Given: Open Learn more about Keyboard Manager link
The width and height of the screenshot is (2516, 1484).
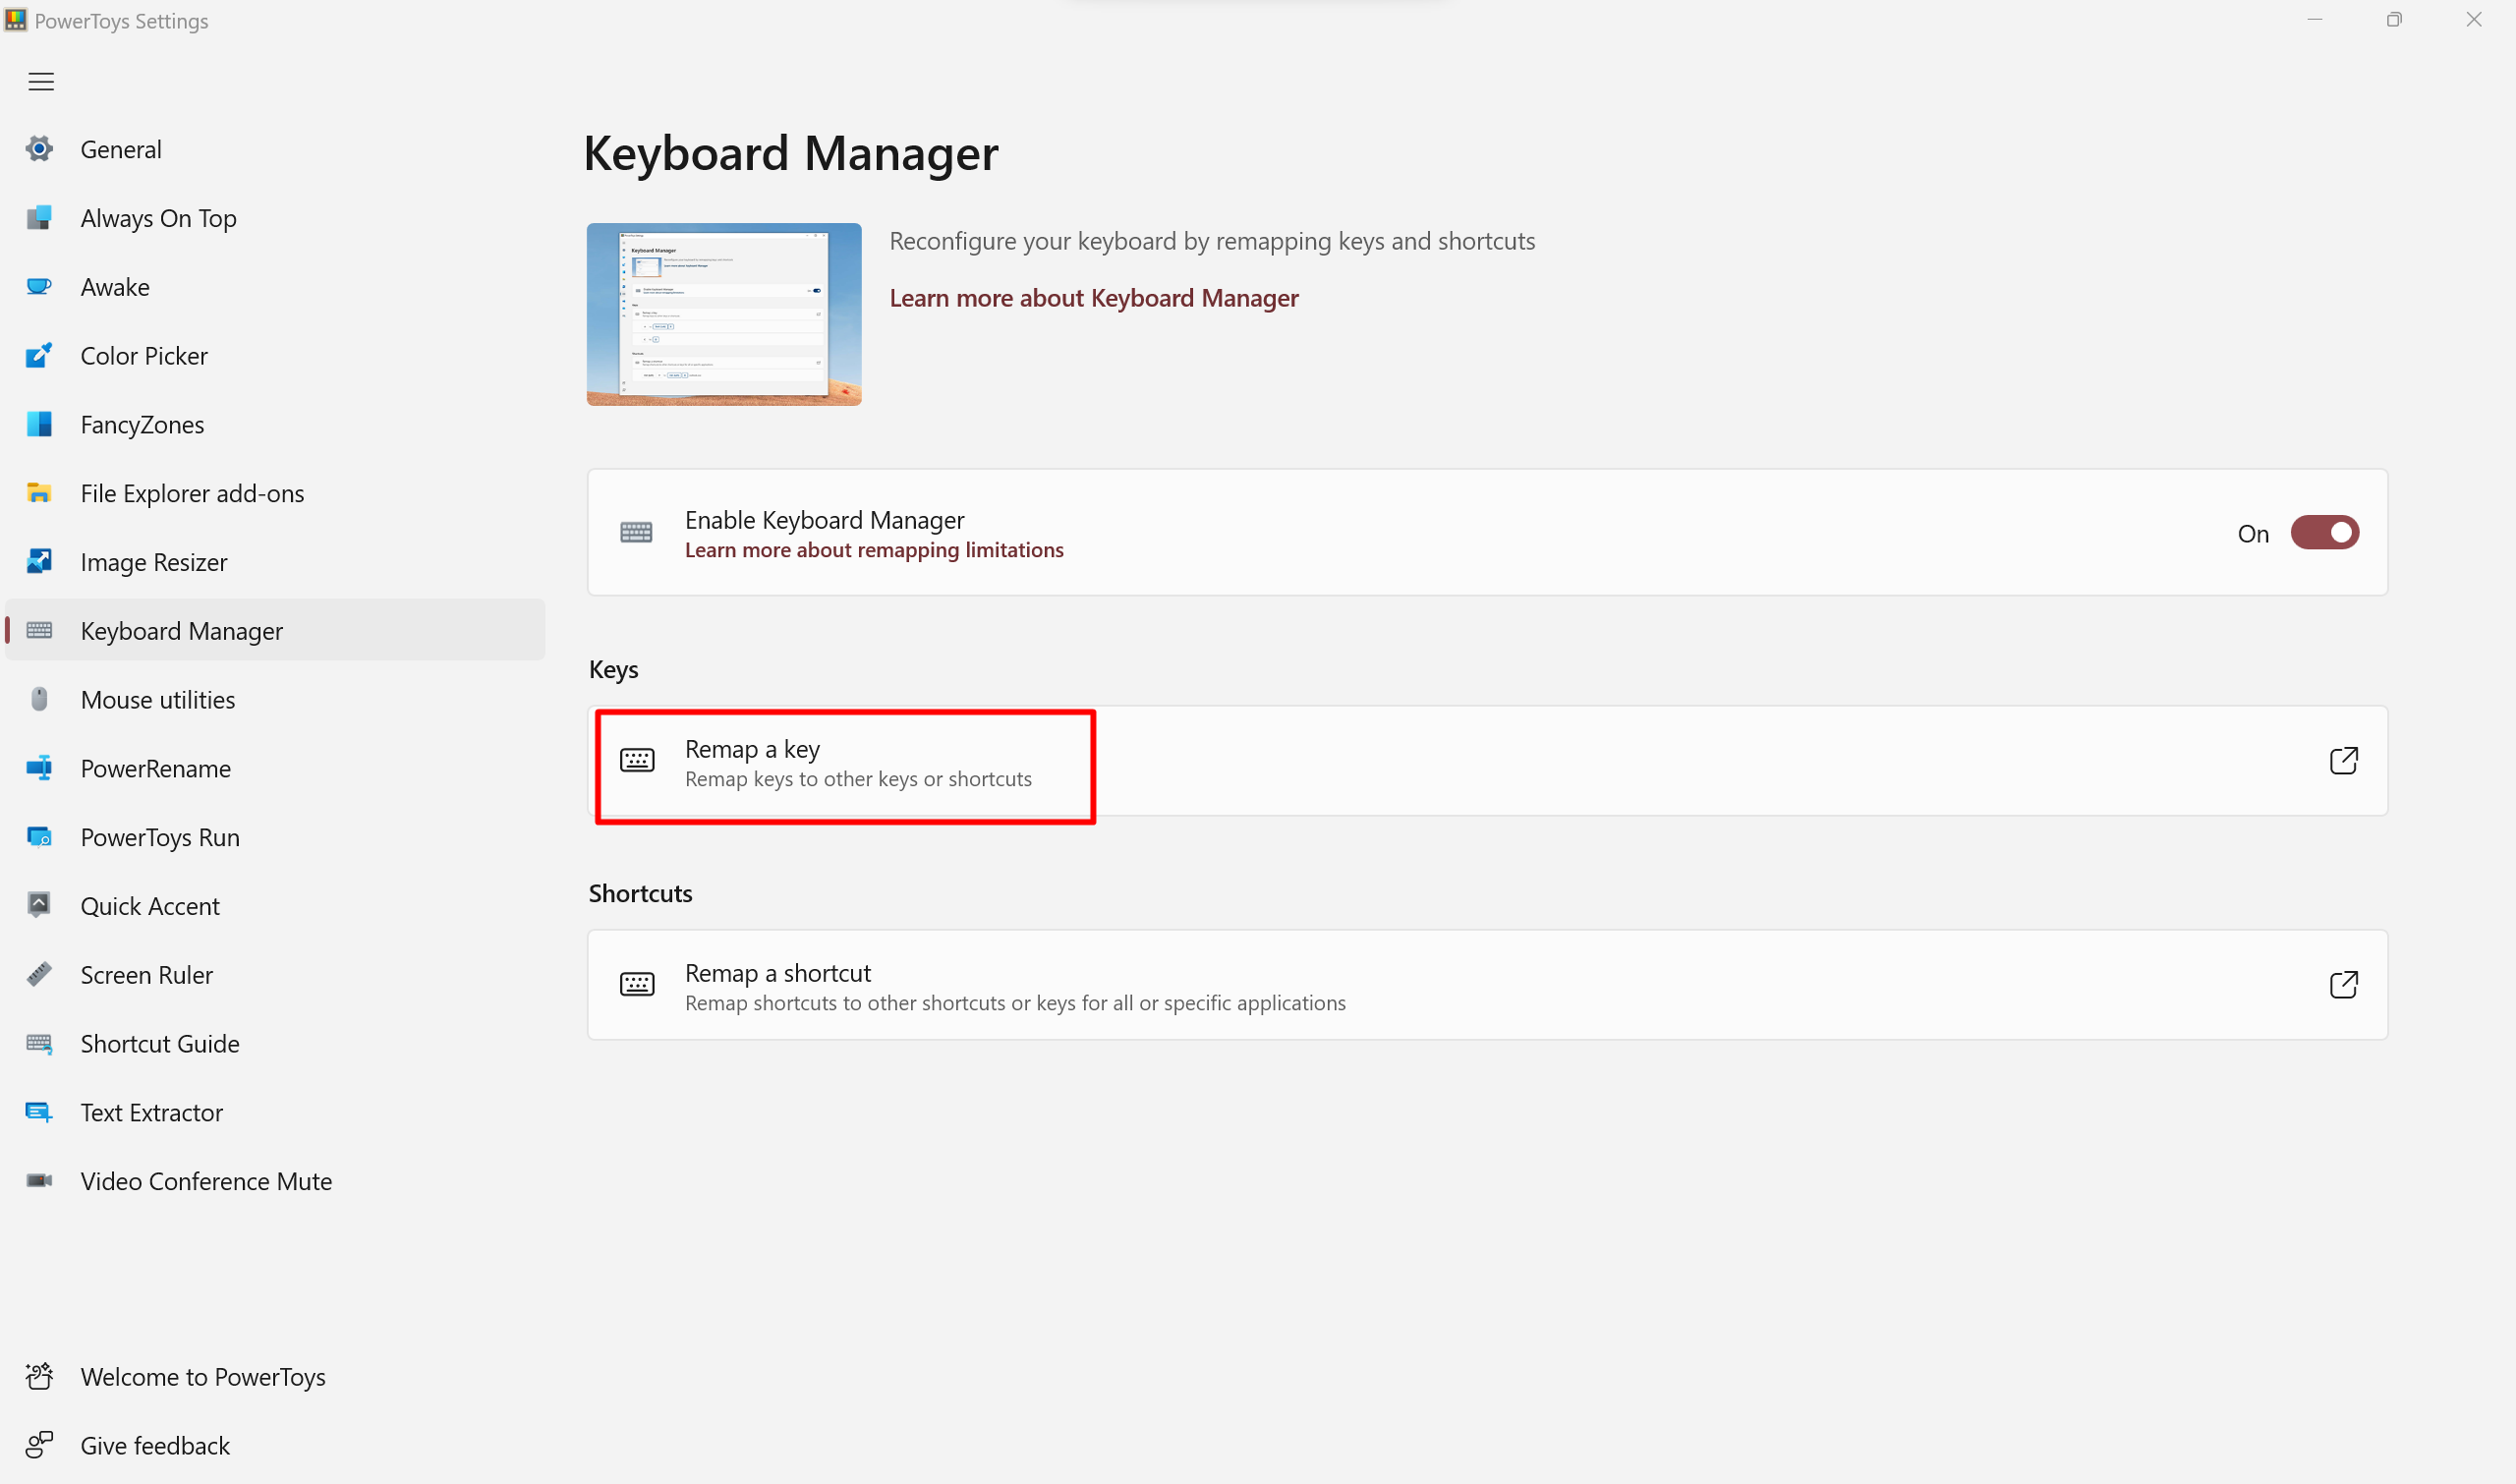Looking at the screenshot, I should [x=1093, y=297].
